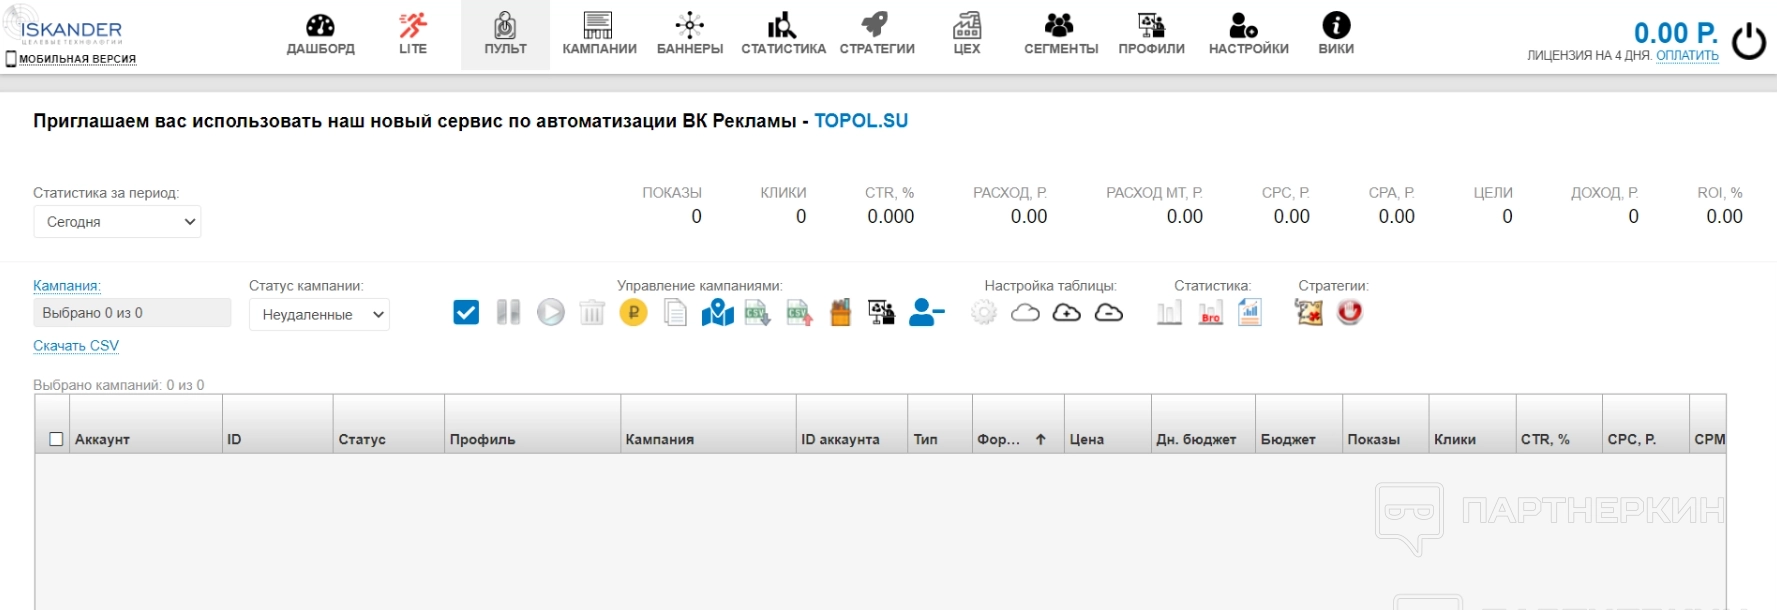
Task: Expand the campaign status dropdown 'Неудаленные'
Action: (319, 315)
